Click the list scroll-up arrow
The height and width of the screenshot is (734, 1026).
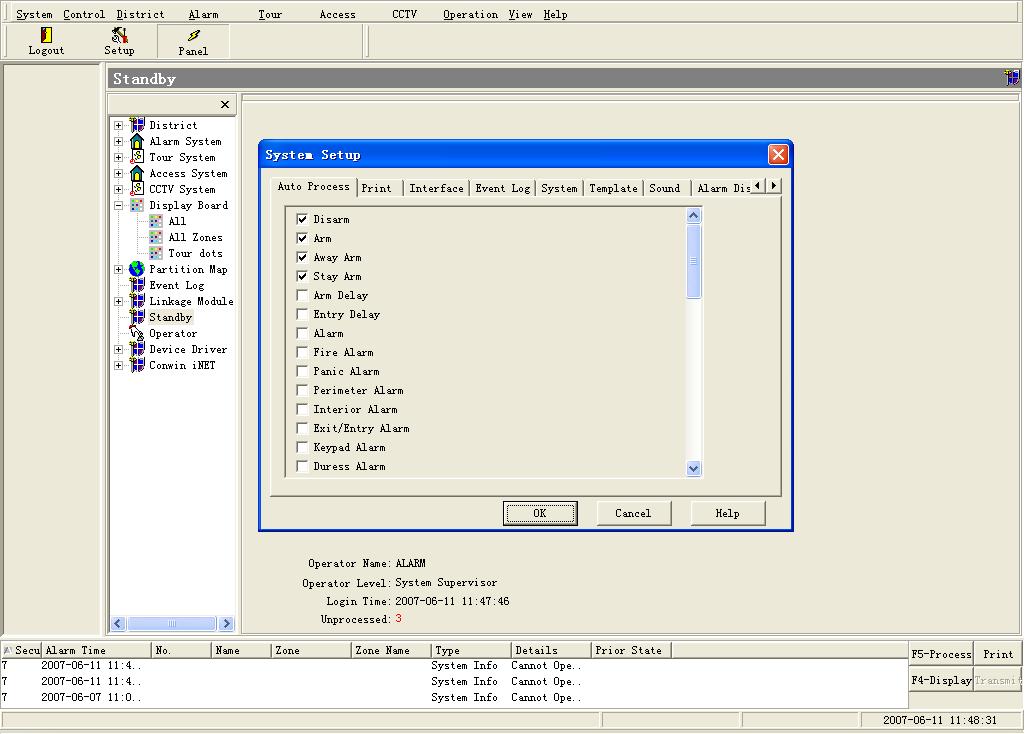[x=694, y=215]
